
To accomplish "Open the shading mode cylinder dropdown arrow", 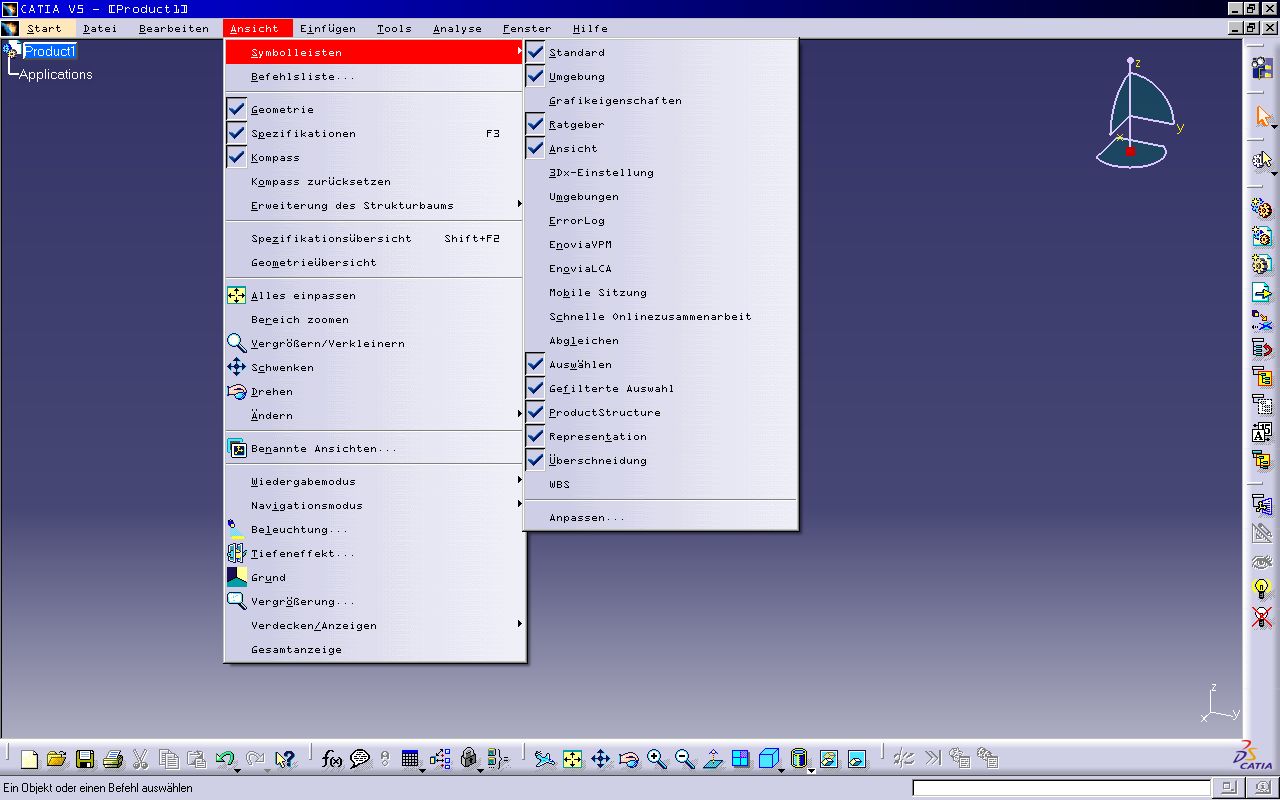I will [x=811, y=770].
